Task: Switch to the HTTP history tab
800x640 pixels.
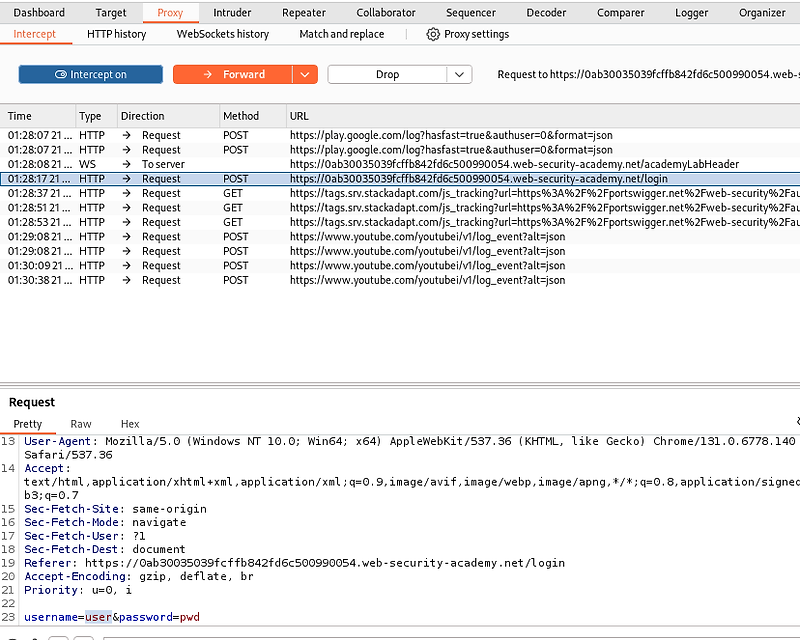Action: point(117,33)
